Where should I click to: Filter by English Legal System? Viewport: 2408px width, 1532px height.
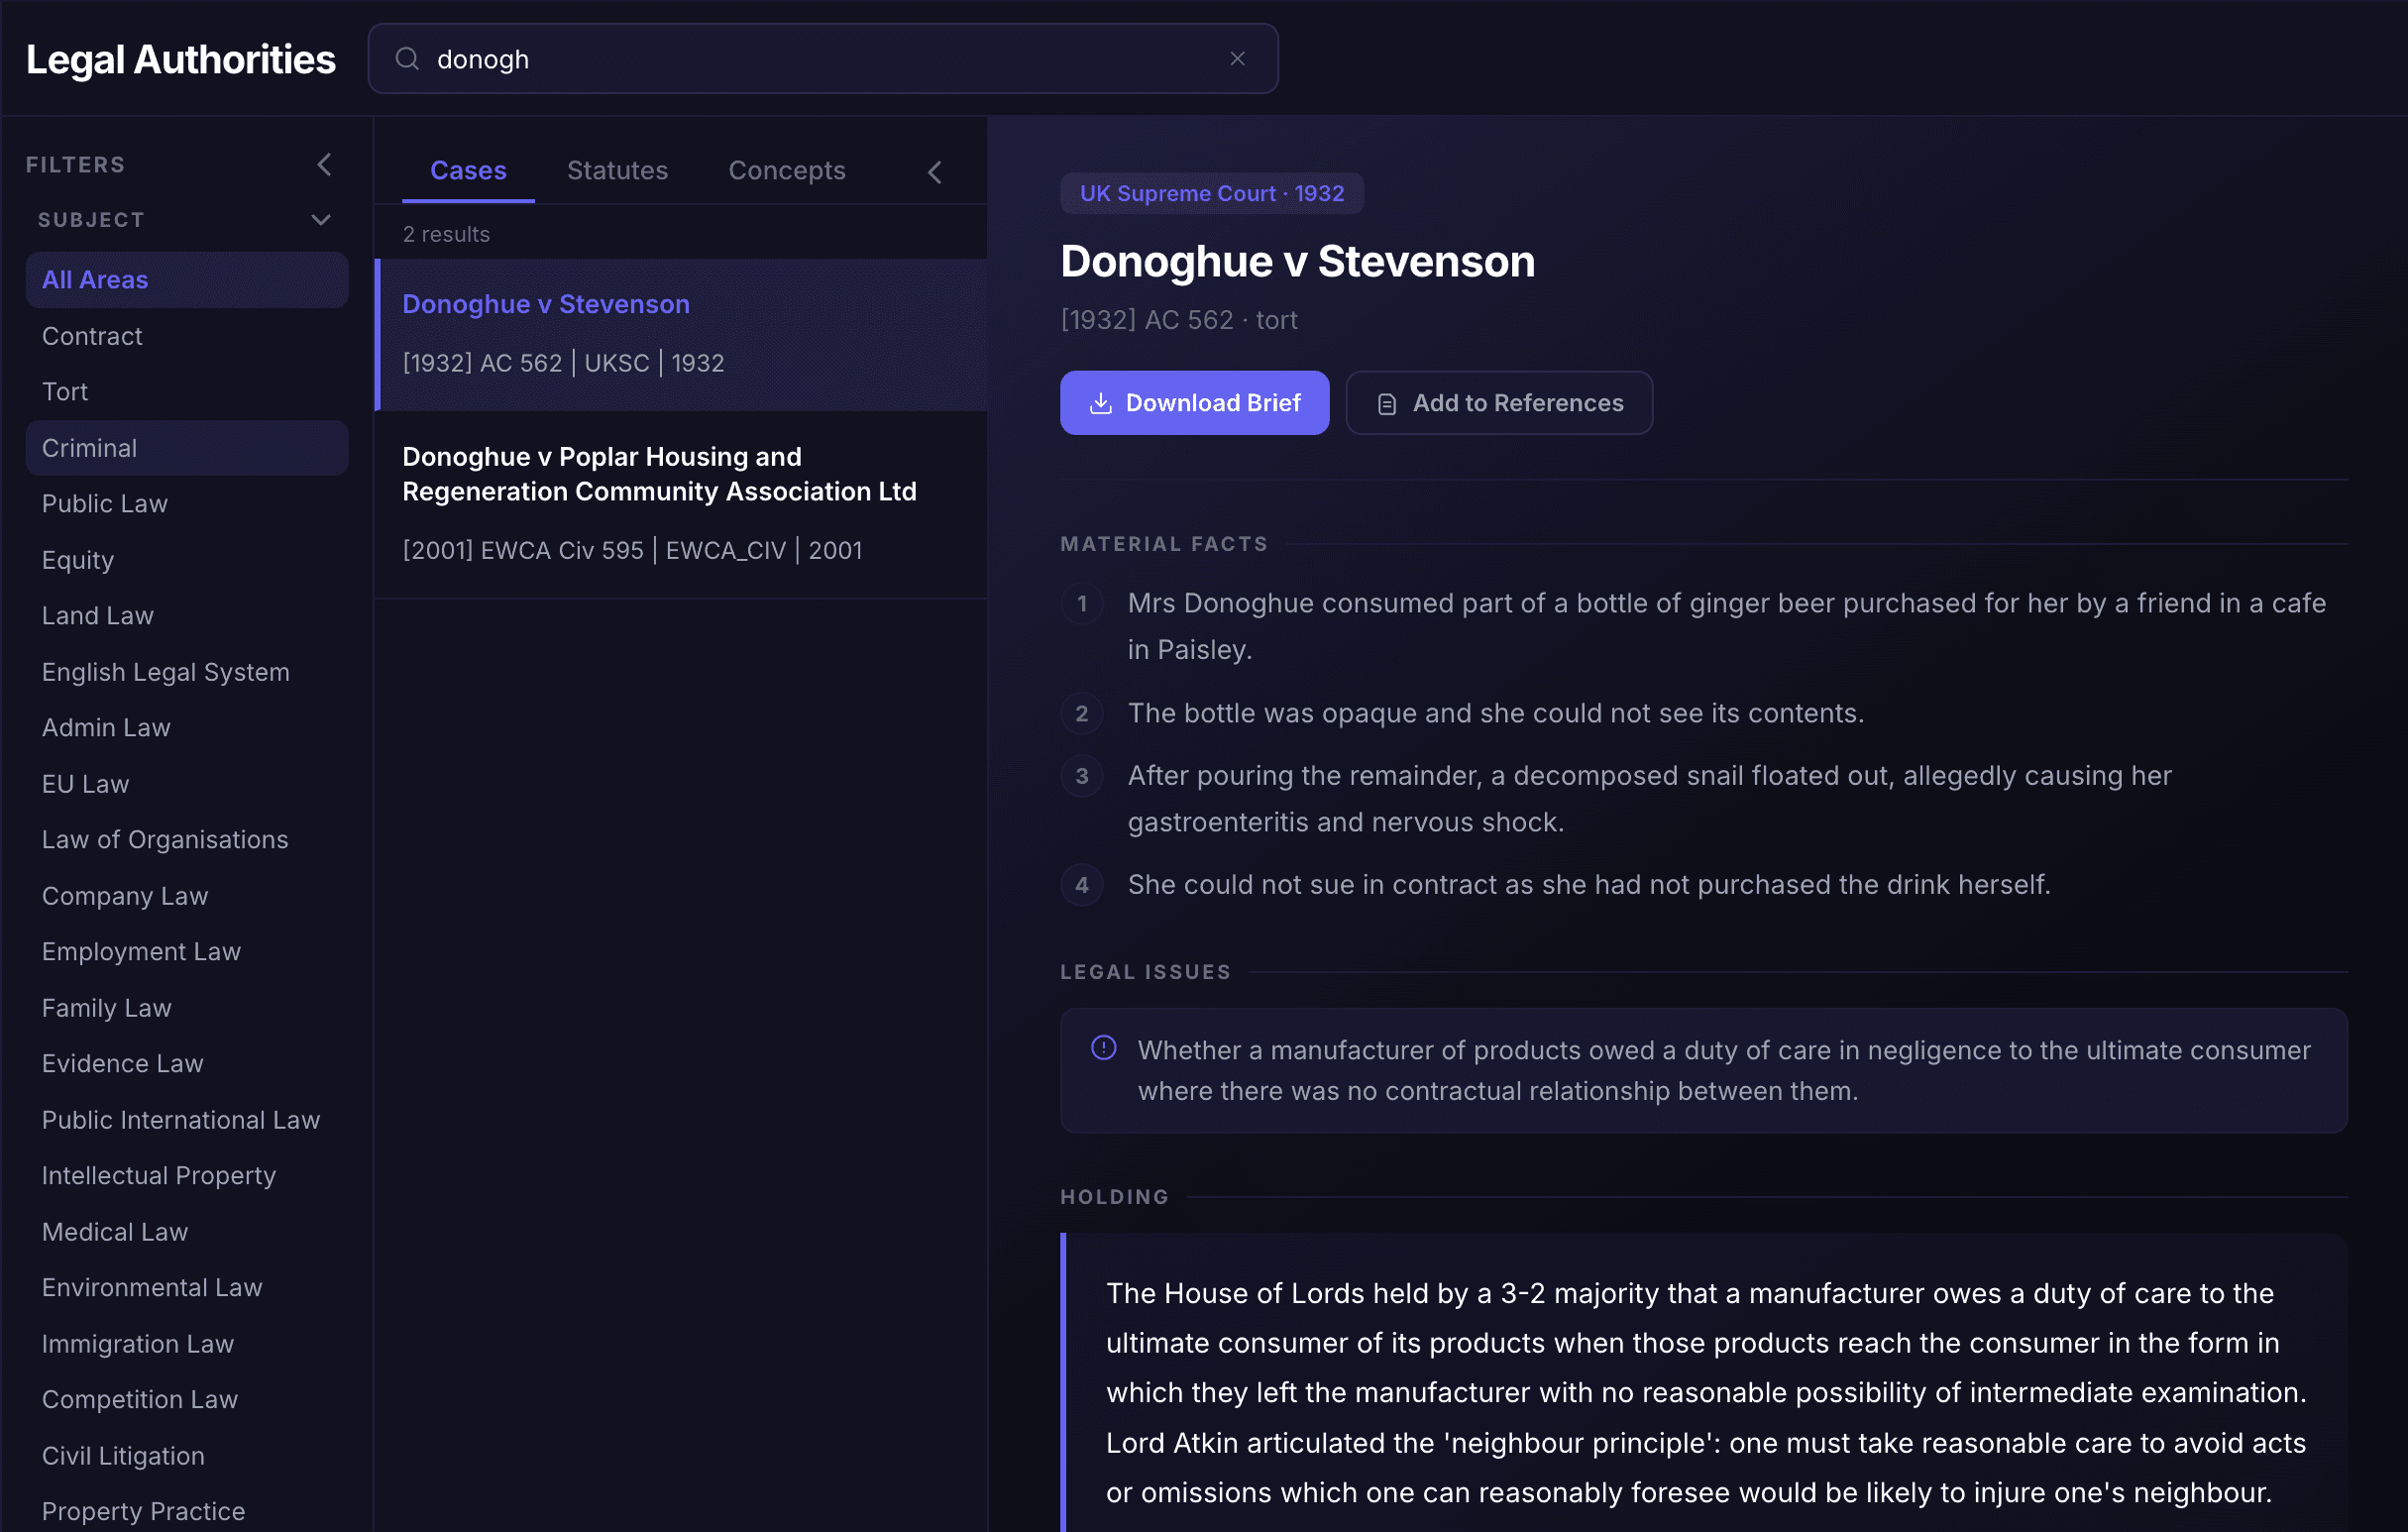pos(187,672)
